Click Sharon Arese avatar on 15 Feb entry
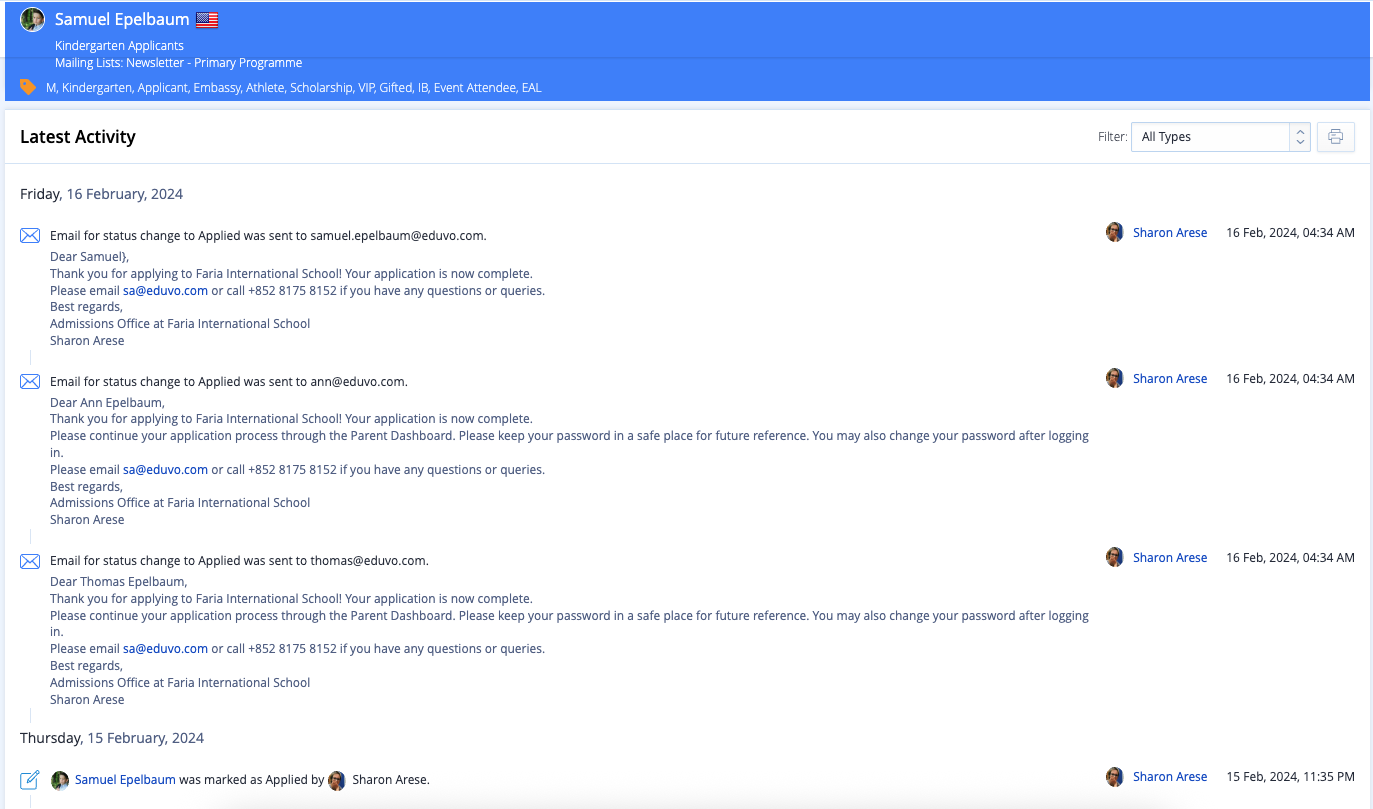Image resolution: width=1373 pixels, height=809 pixels. (1114, 777)
